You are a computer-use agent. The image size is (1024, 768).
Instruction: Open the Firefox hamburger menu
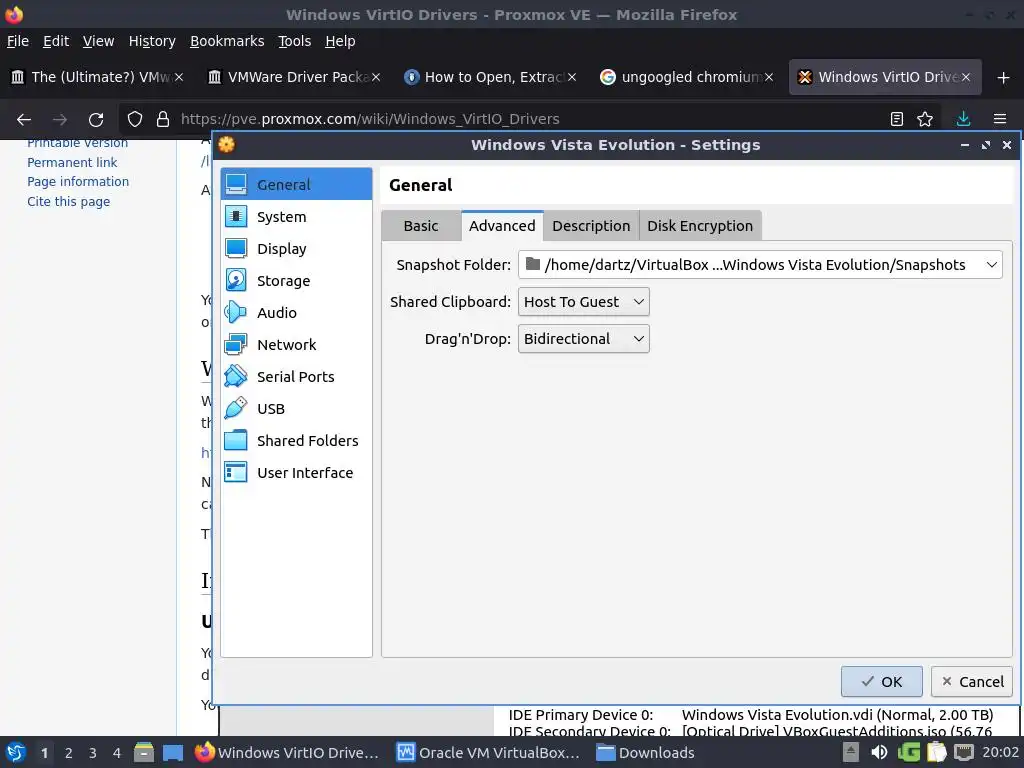pyautogui.click(x=1000, y=119)
